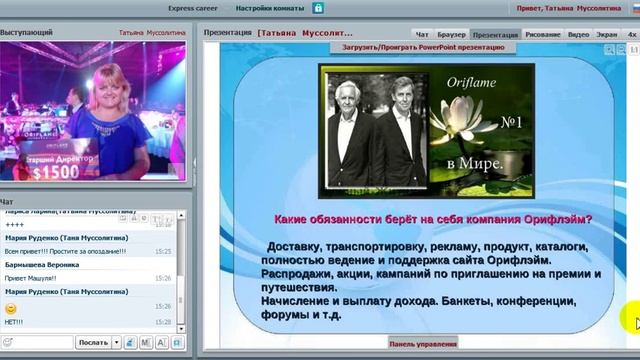
Task: Click the zoom-in magnifier on the presentation
Action: tap(609, 50)
